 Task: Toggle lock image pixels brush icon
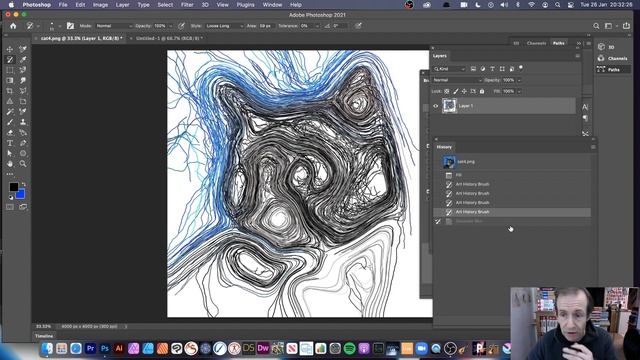point(456,91)
